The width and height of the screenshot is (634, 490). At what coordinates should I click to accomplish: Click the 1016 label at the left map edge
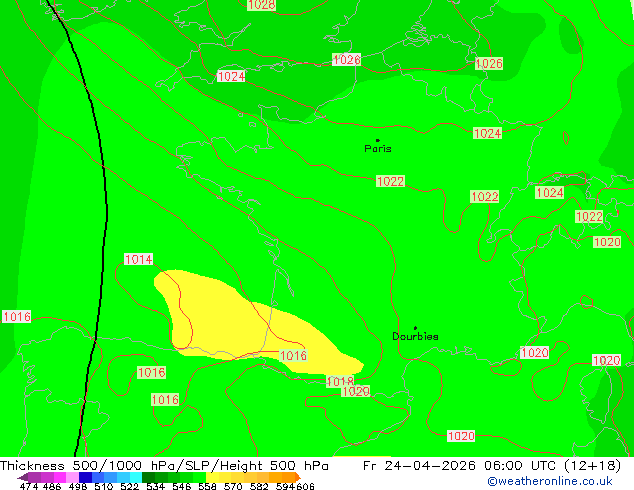[x=17, y=316]
